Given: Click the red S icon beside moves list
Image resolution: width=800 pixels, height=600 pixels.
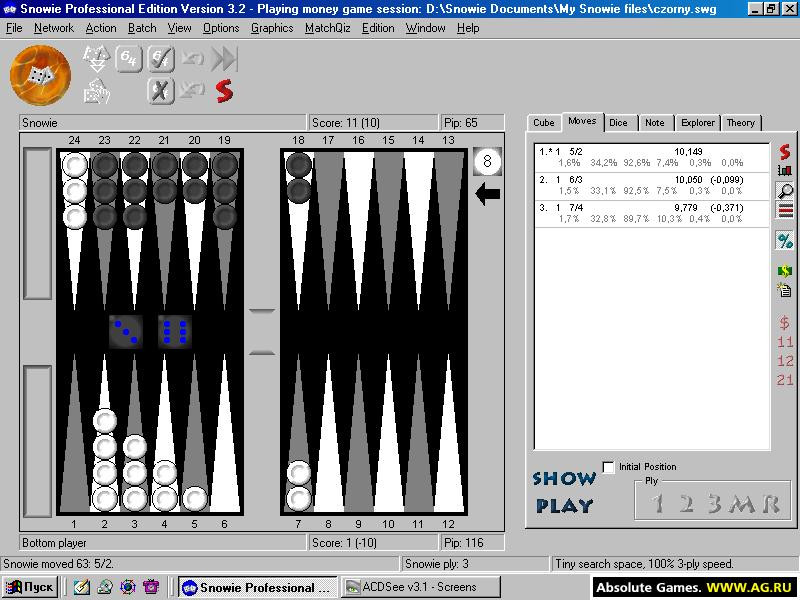Looking at the screenshot, I should point(785,152).
